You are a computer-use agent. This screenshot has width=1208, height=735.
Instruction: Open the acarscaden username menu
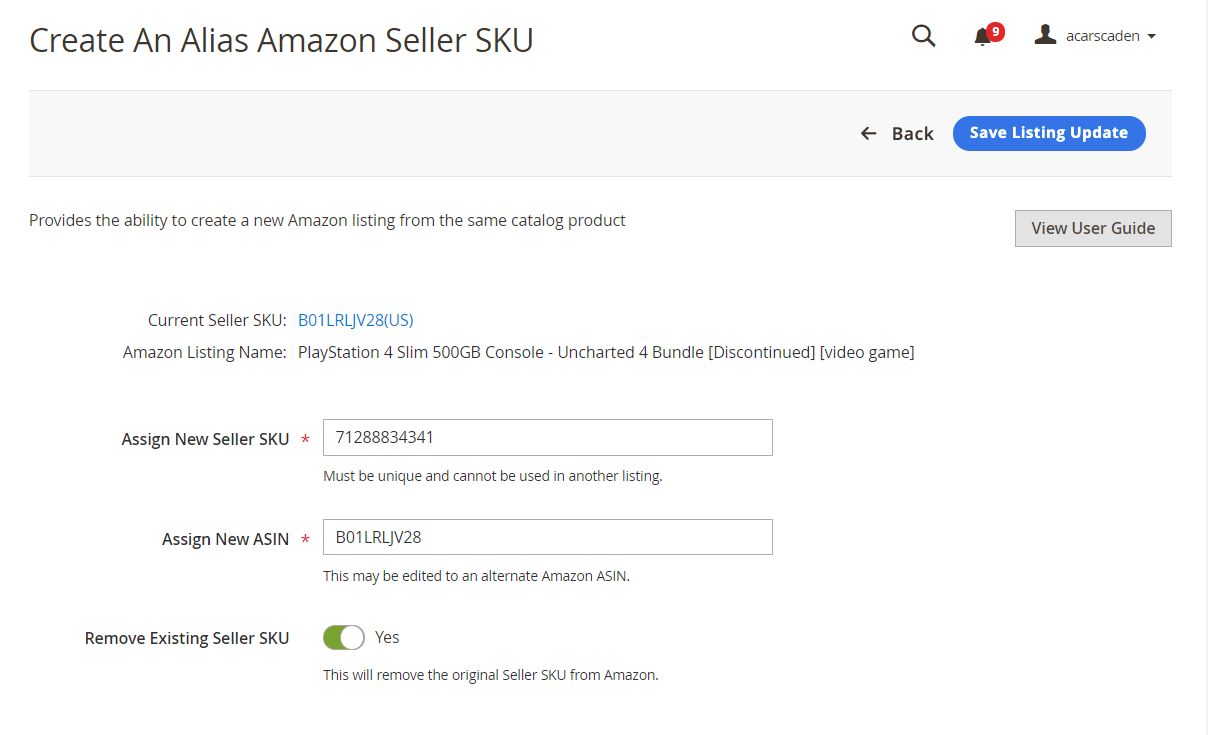point(1103,36)
